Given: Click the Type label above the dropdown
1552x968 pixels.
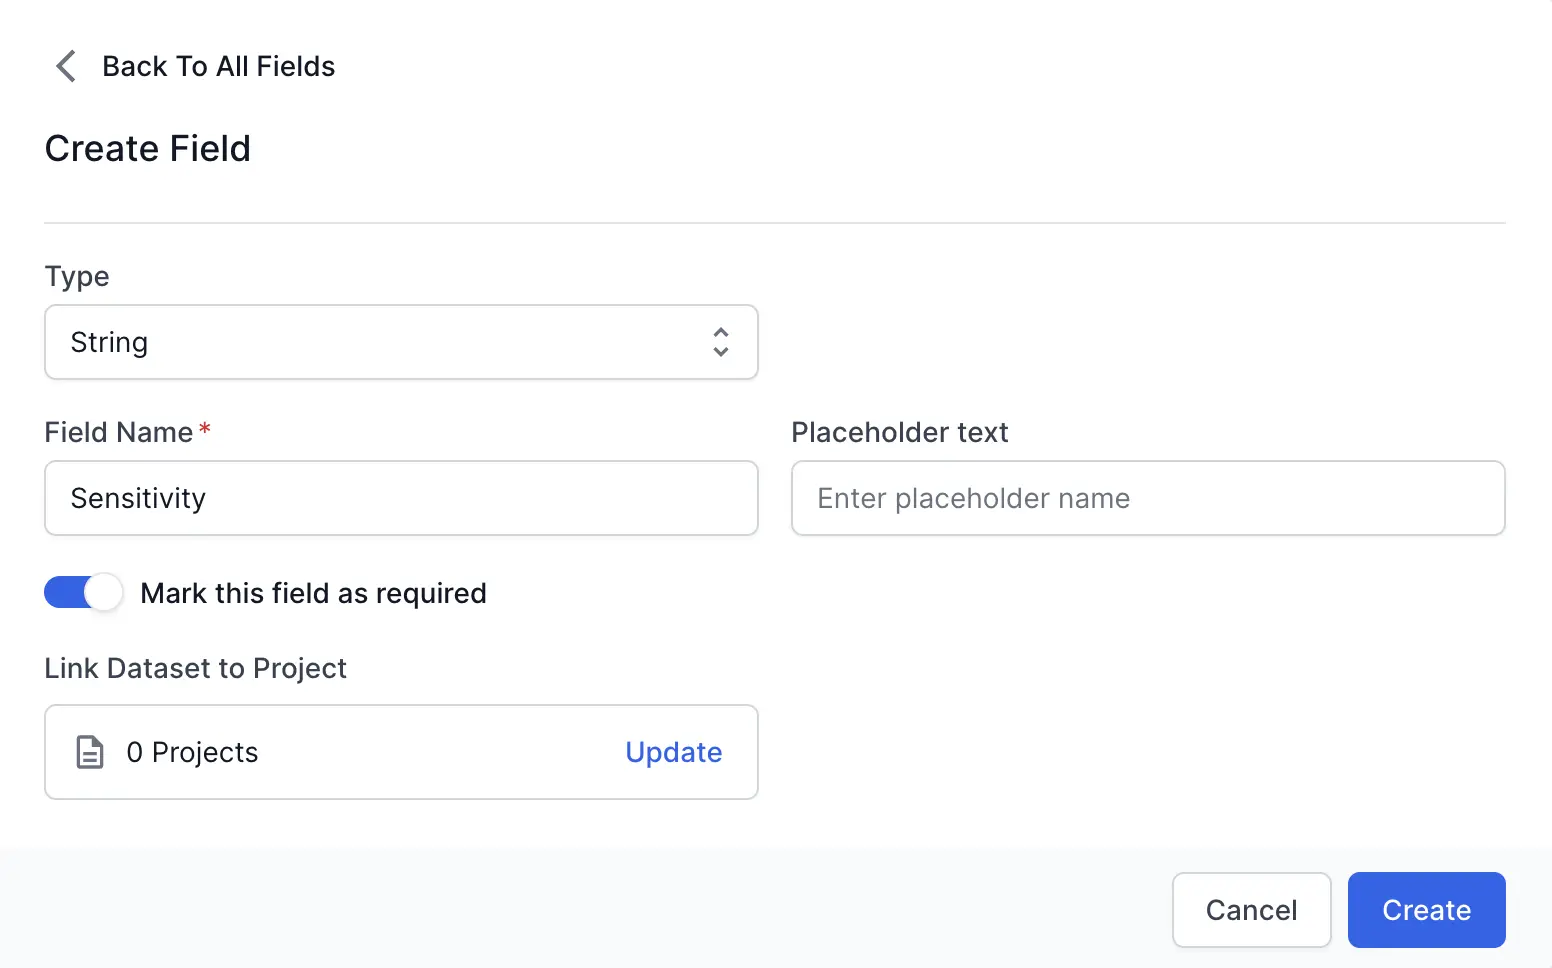Looking at the screenshot, I should tap(77, 276).
